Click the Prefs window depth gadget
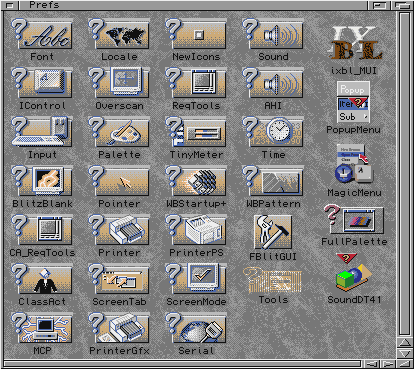The width and height of the screenshot is (414, 369). (x=403, y=5)
